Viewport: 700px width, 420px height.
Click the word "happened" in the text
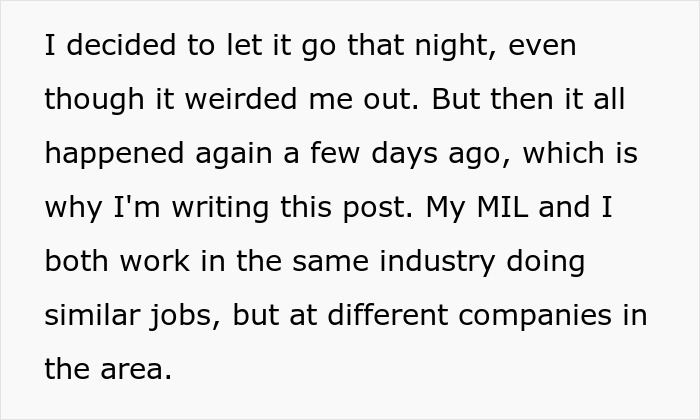[112, 155]
